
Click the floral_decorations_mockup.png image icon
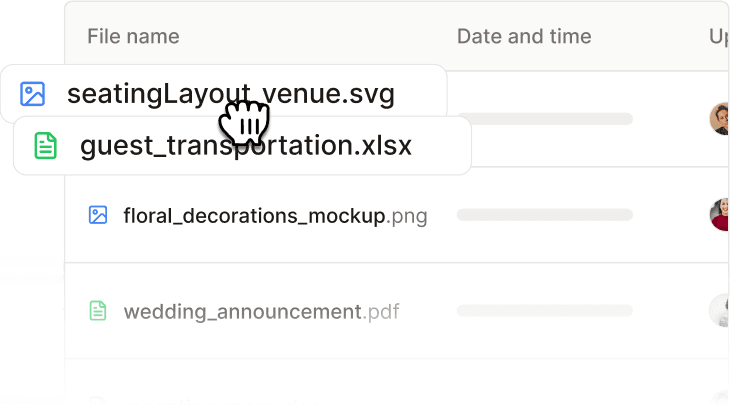click(98, 215)
